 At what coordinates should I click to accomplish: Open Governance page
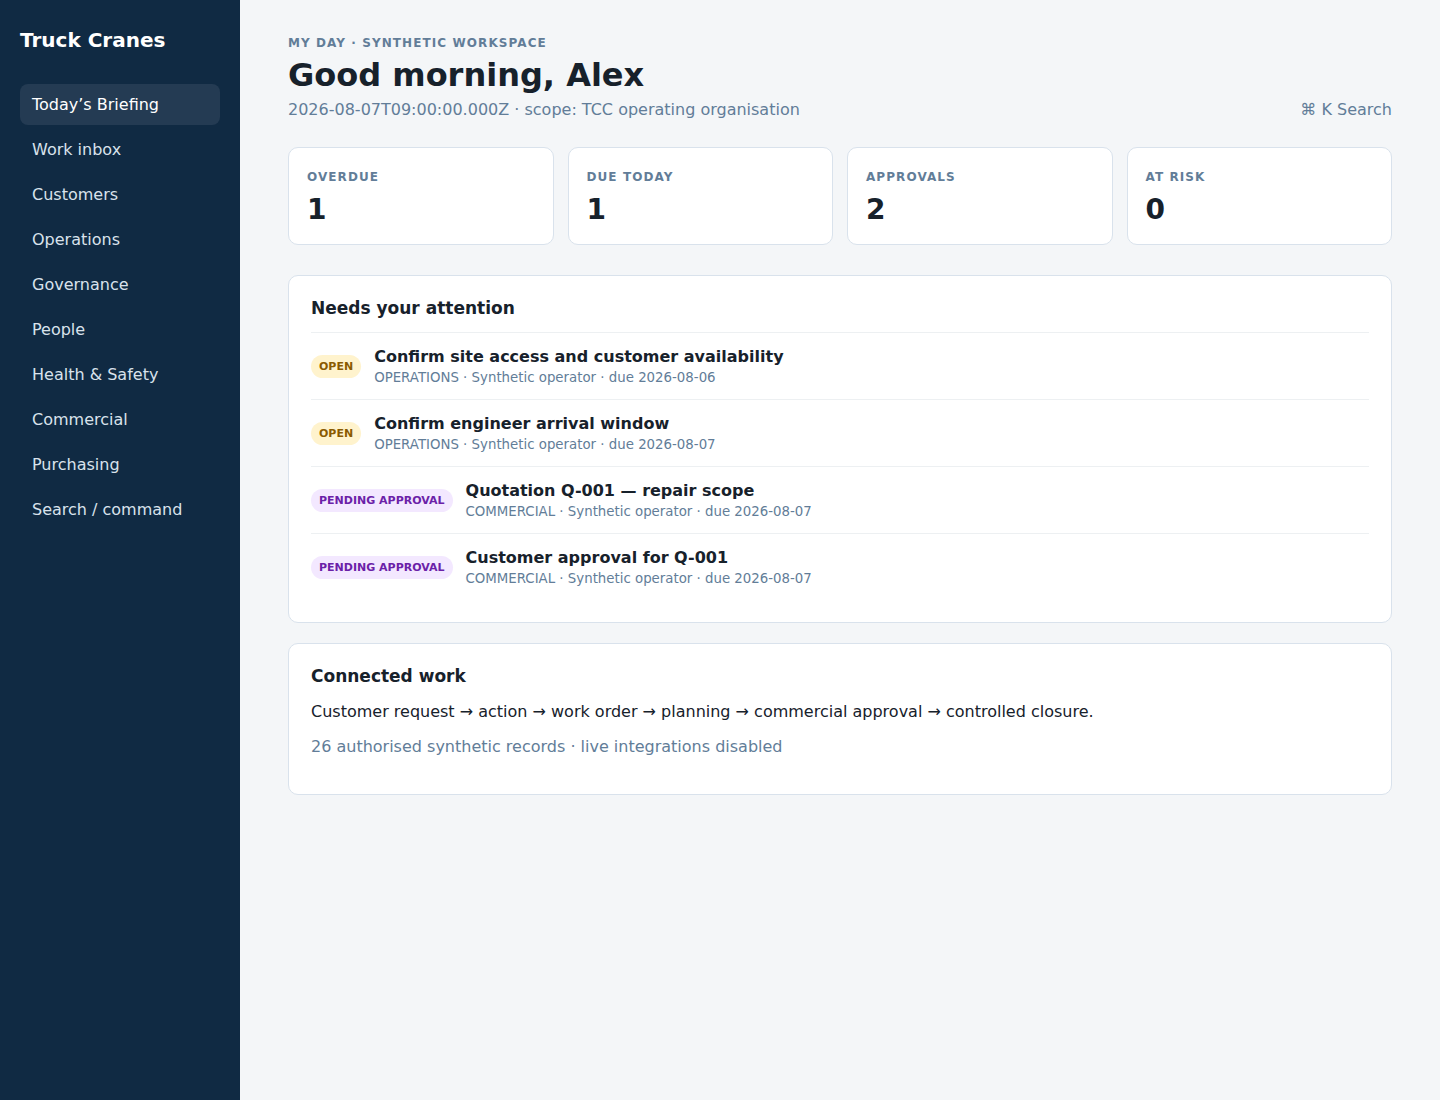click(120, 284)
